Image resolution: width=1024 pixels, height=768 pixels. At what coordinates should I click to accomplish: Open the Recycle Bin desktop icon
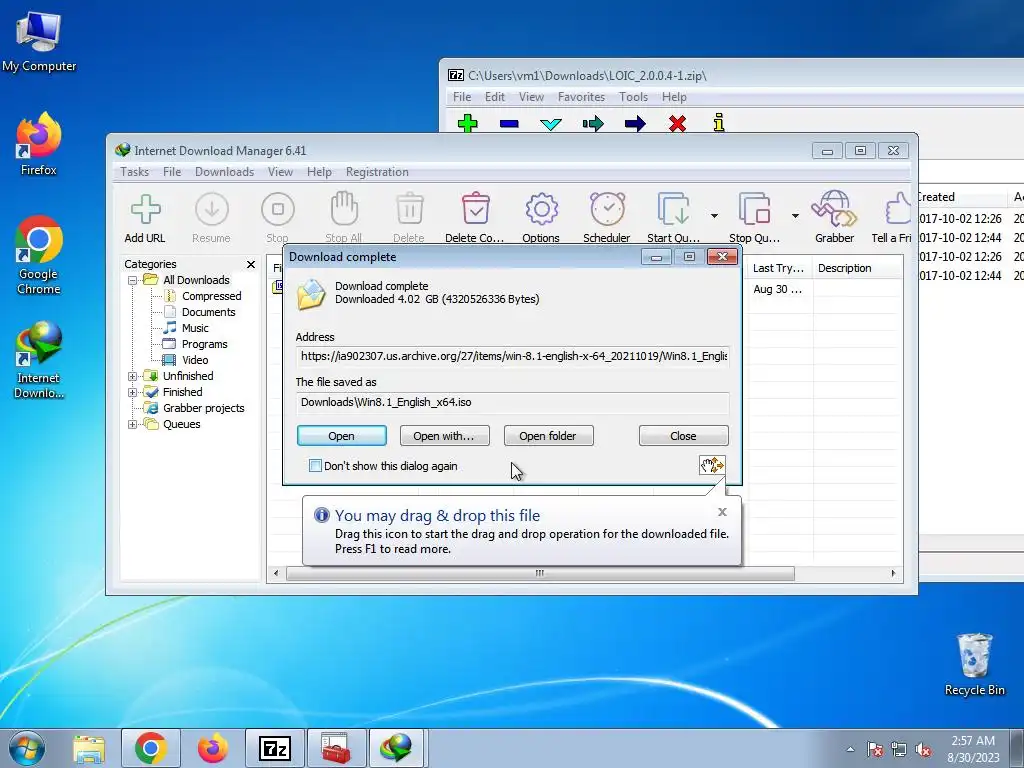[x=974, y=664]
